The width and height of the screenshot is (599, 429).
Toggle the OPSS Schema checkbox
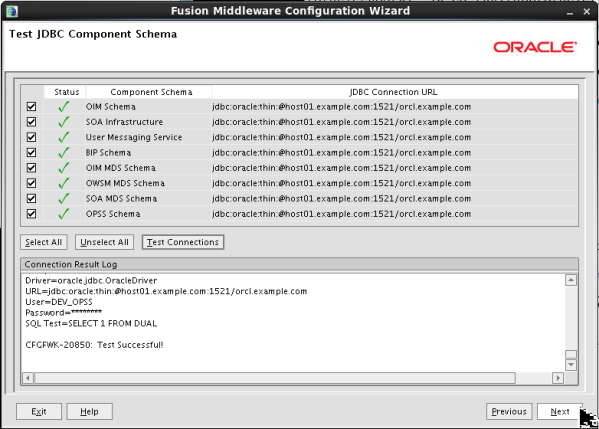pyautogui.click(x=31, y=214)
